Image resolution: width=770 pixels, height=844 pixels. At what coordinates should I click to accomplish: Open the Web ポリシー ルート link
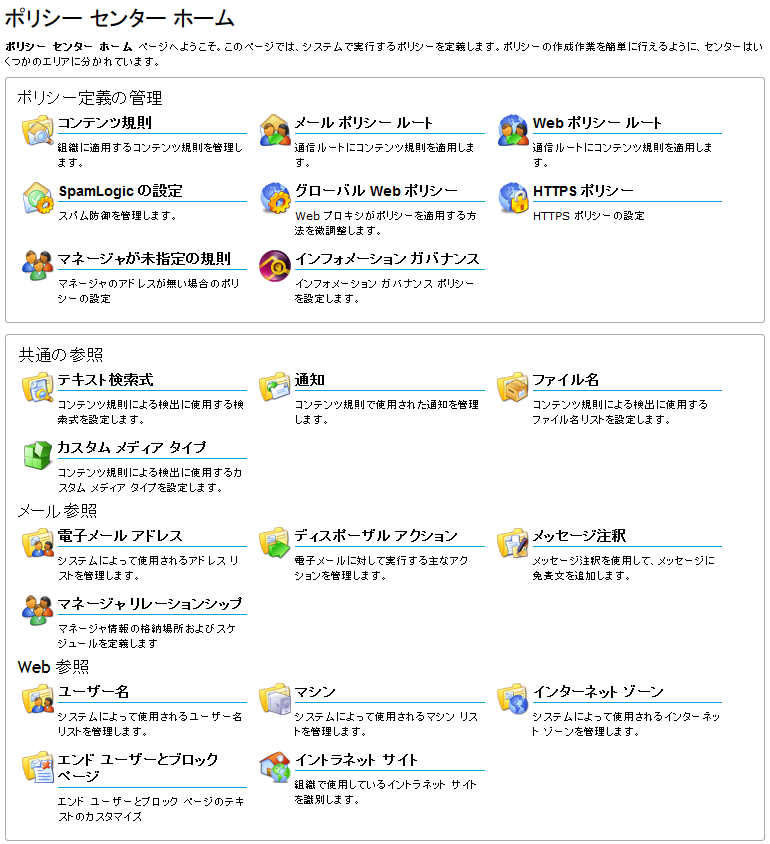597,123
